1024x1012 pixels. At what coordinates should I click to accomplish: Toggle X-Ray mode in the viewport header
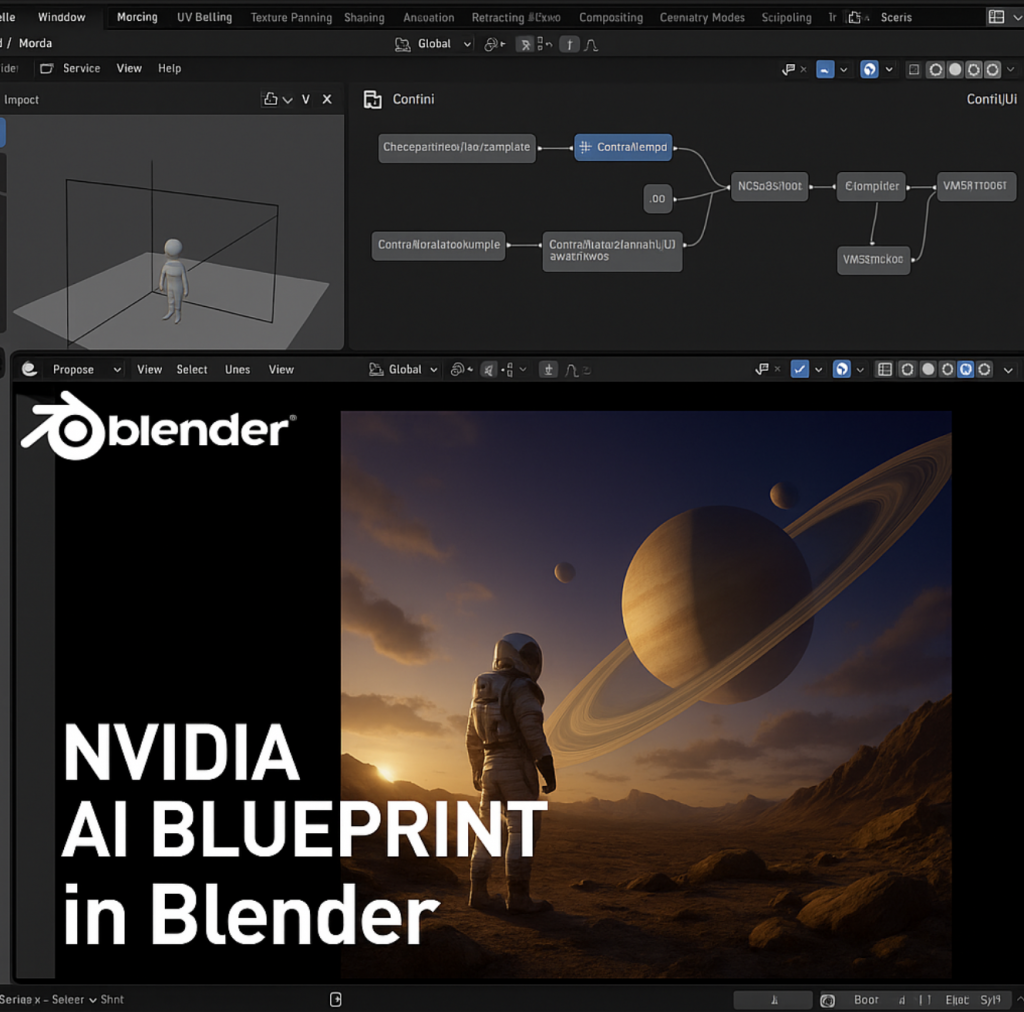pyautogui.click(x=884, y=369)
